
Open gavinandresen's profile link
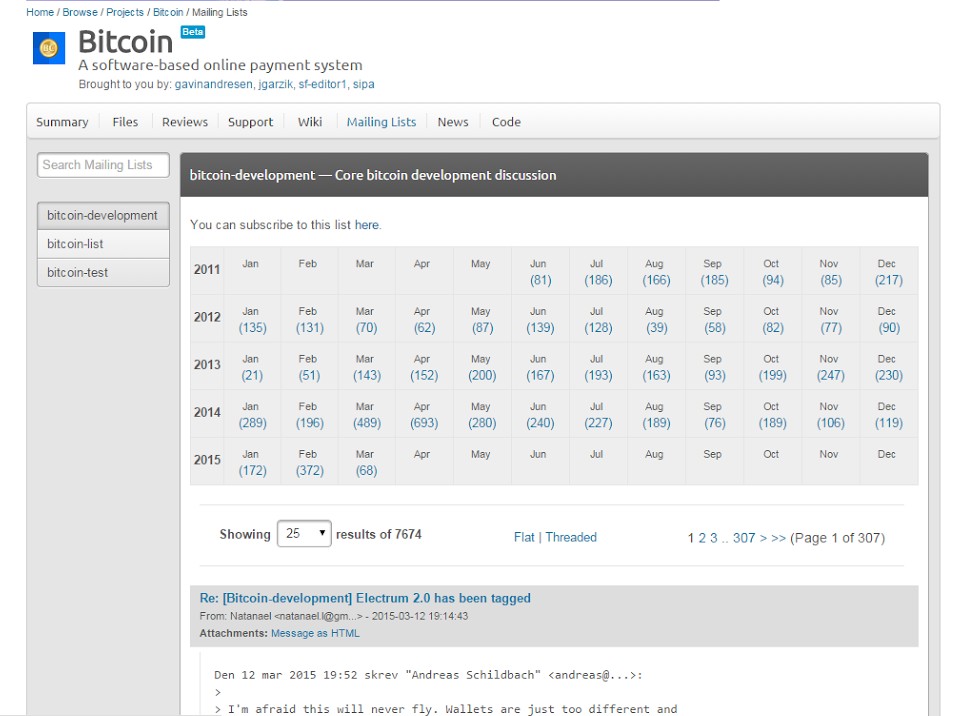coord(214,84)
